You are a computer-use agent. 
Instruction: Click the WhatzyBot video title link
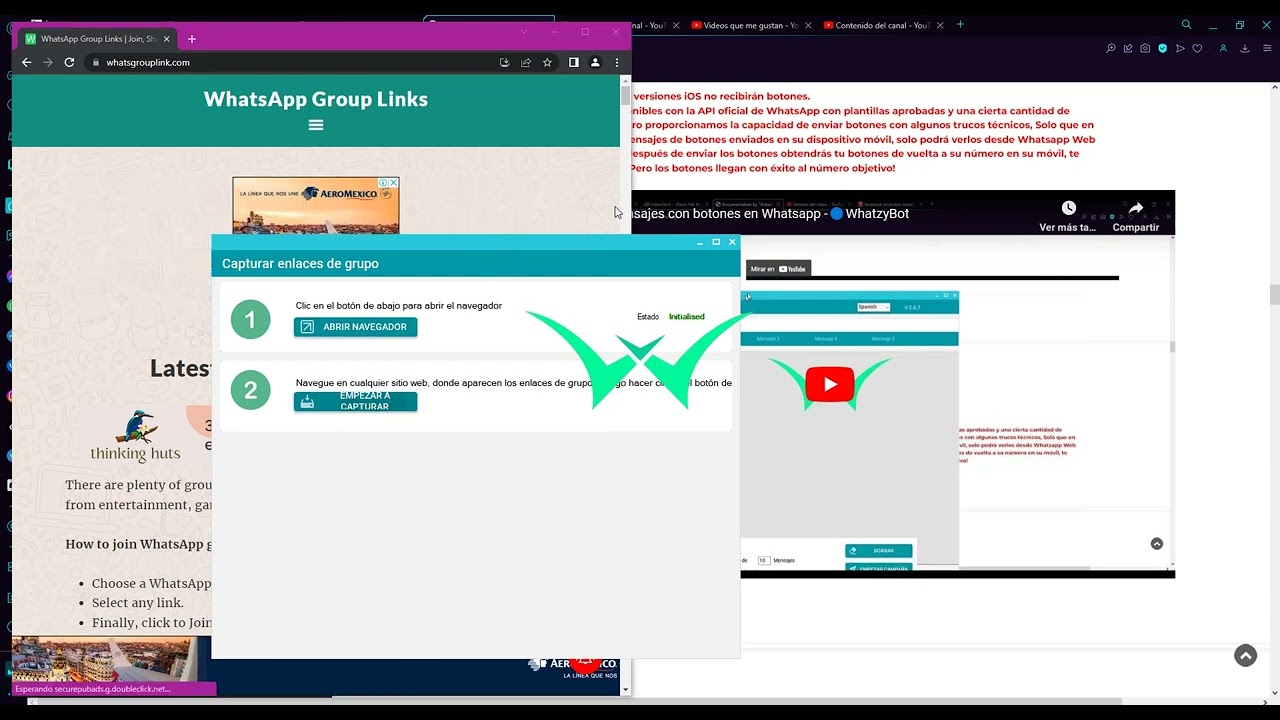[770, 214]
